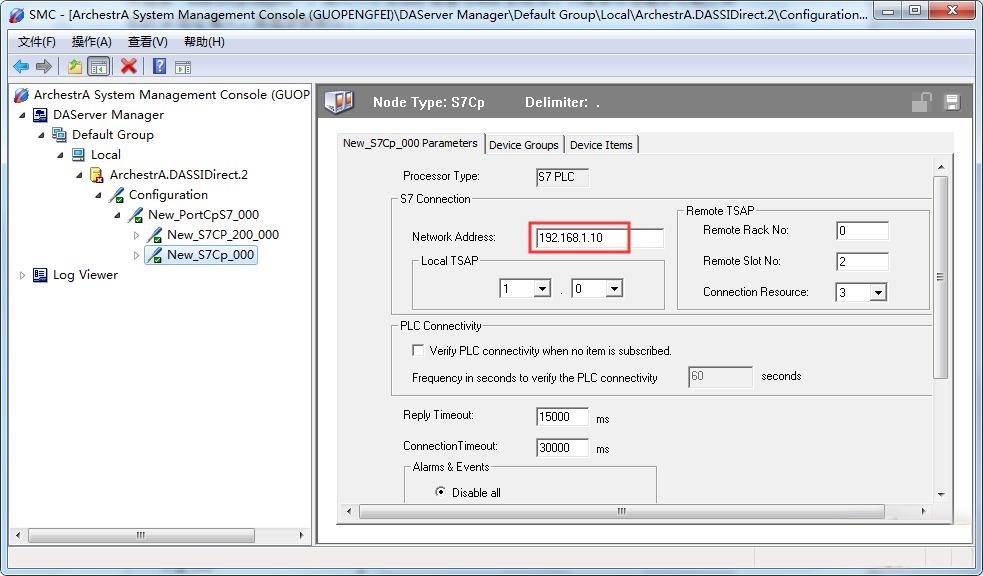Select ArchestrA.DASSIDirect.2 in the tree
The image size is (983, 576).
[x=178, y=175]
